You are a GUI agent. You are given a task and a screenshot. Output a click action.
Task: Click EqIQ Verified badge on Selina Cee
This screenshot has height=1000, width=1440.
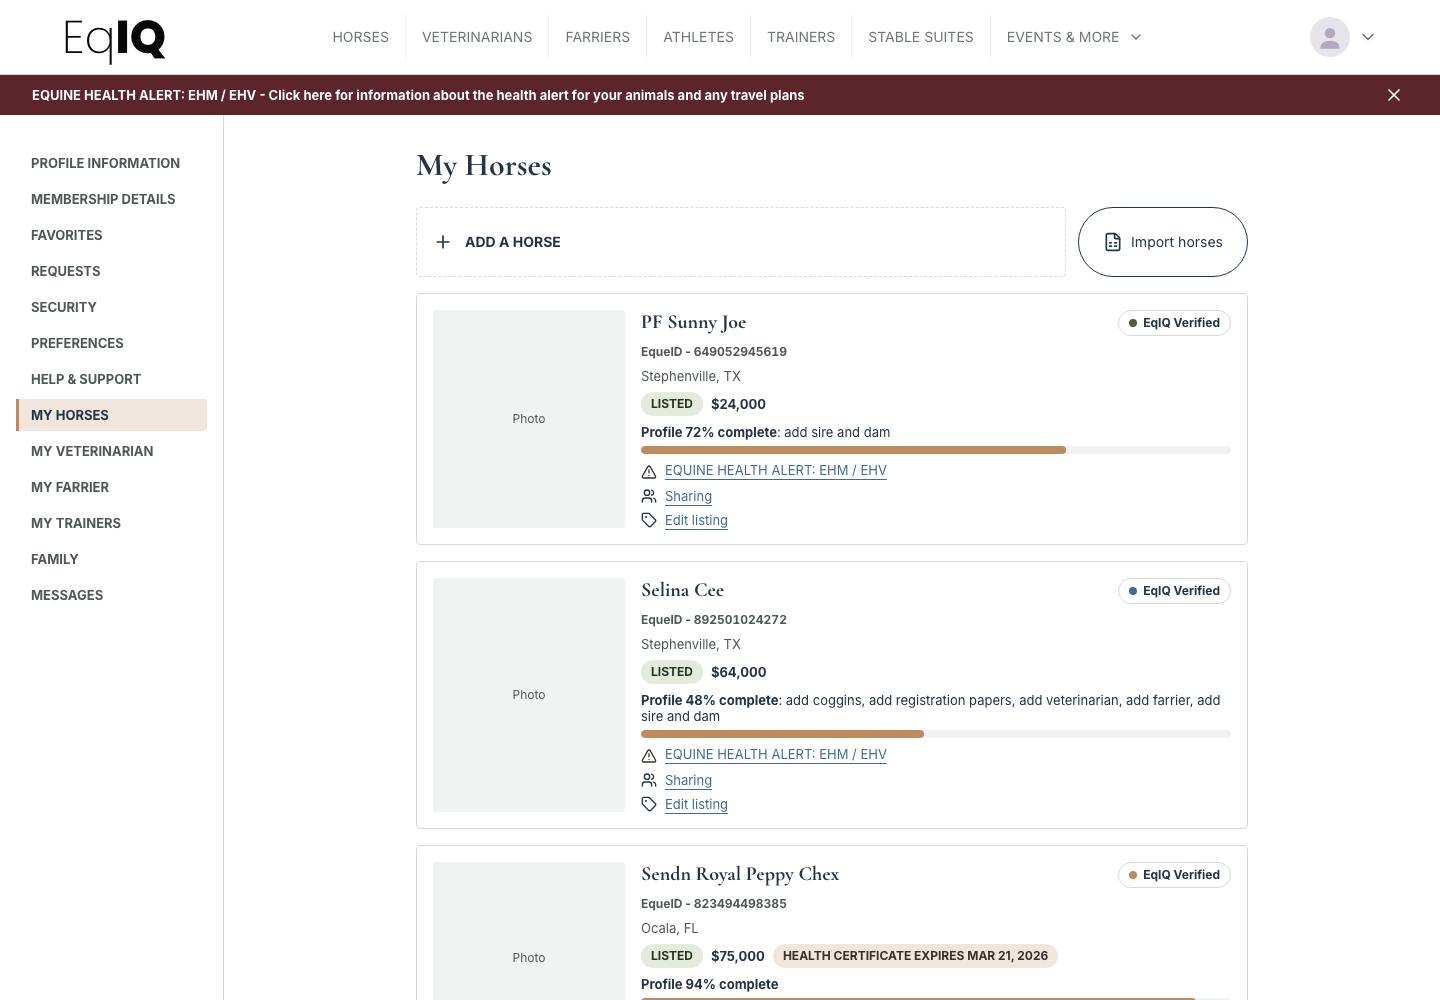pyautogui.click(x=1174, y=591)
